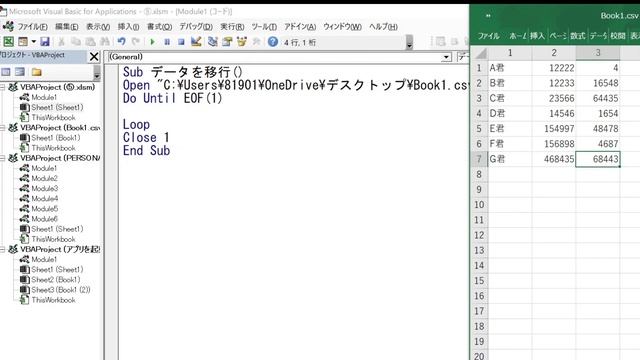Click the Reset stop square icon
The width and height of the screenshot is (640, 360).
point(181,42)
